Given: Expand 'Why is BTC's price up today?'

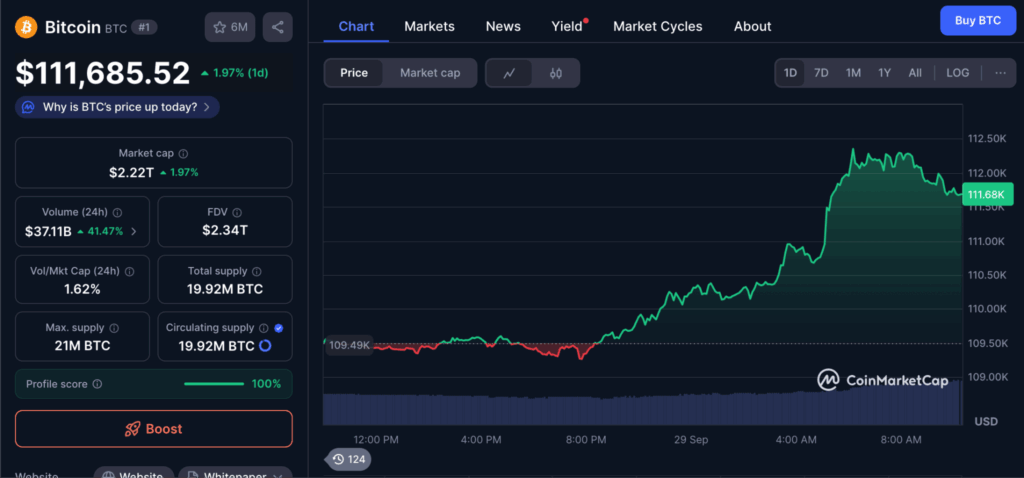Looking at the screenshot, I should click(x=117, y=107).
